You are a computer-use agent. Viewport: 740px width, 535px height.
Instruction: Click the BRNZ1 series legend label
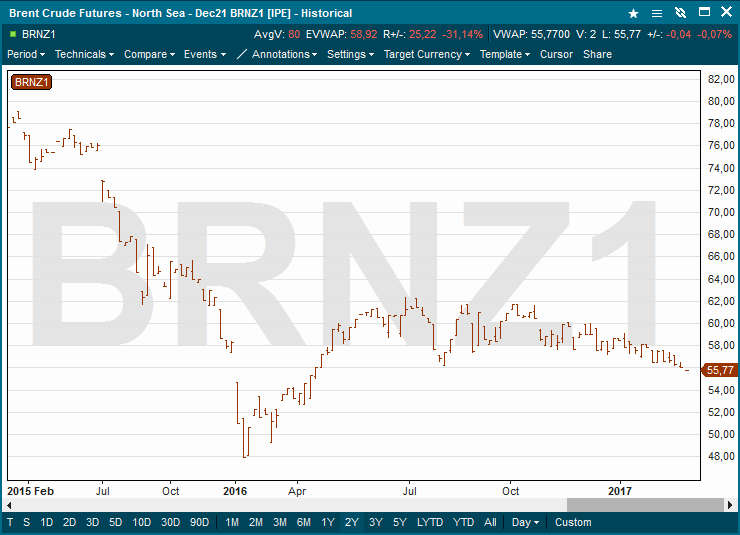31,82
